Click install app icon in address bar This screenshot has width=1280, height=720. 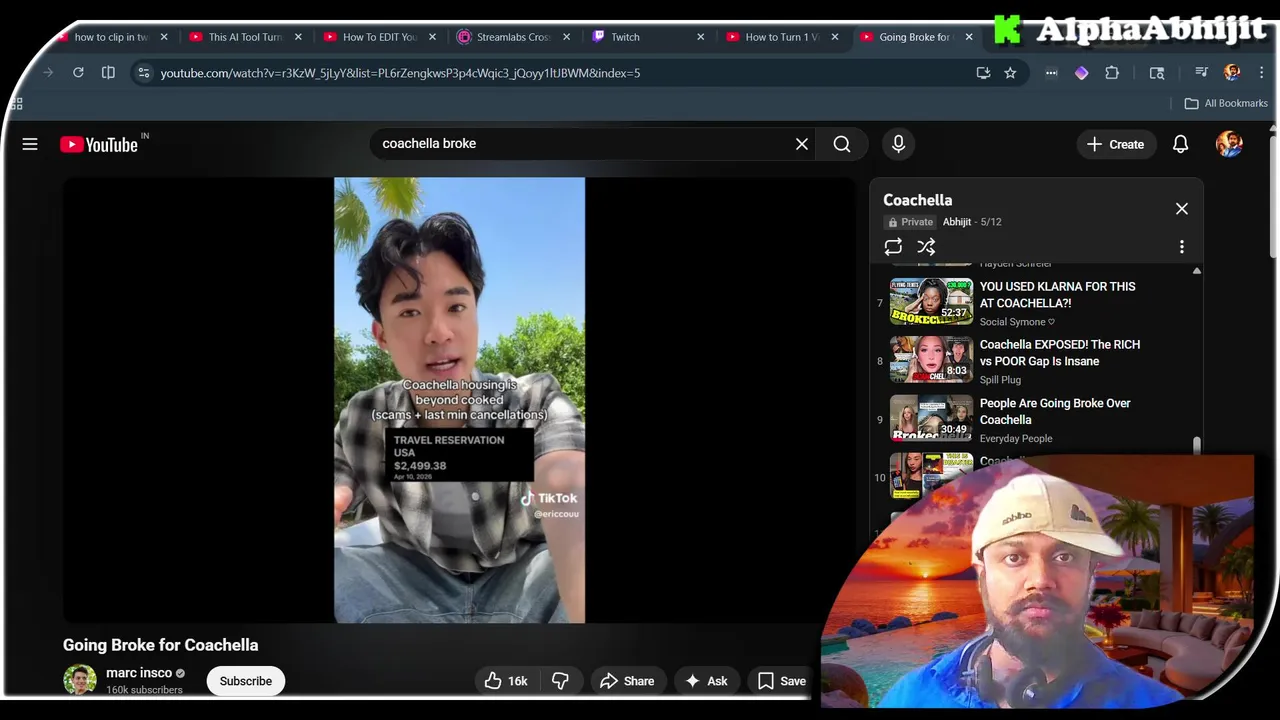point(983,72)
